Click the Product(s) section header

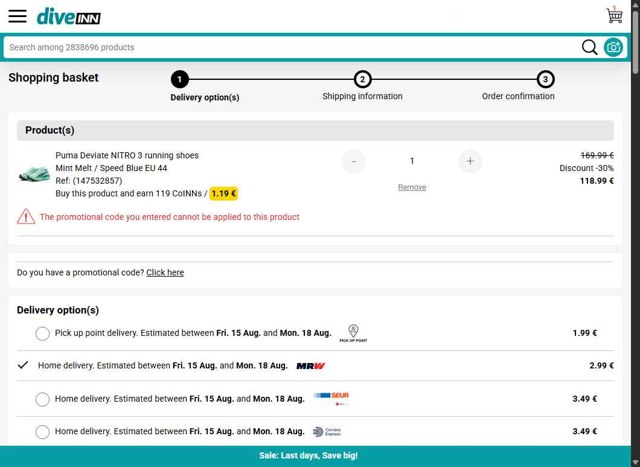pyautogui.click(x=315, y=130)
